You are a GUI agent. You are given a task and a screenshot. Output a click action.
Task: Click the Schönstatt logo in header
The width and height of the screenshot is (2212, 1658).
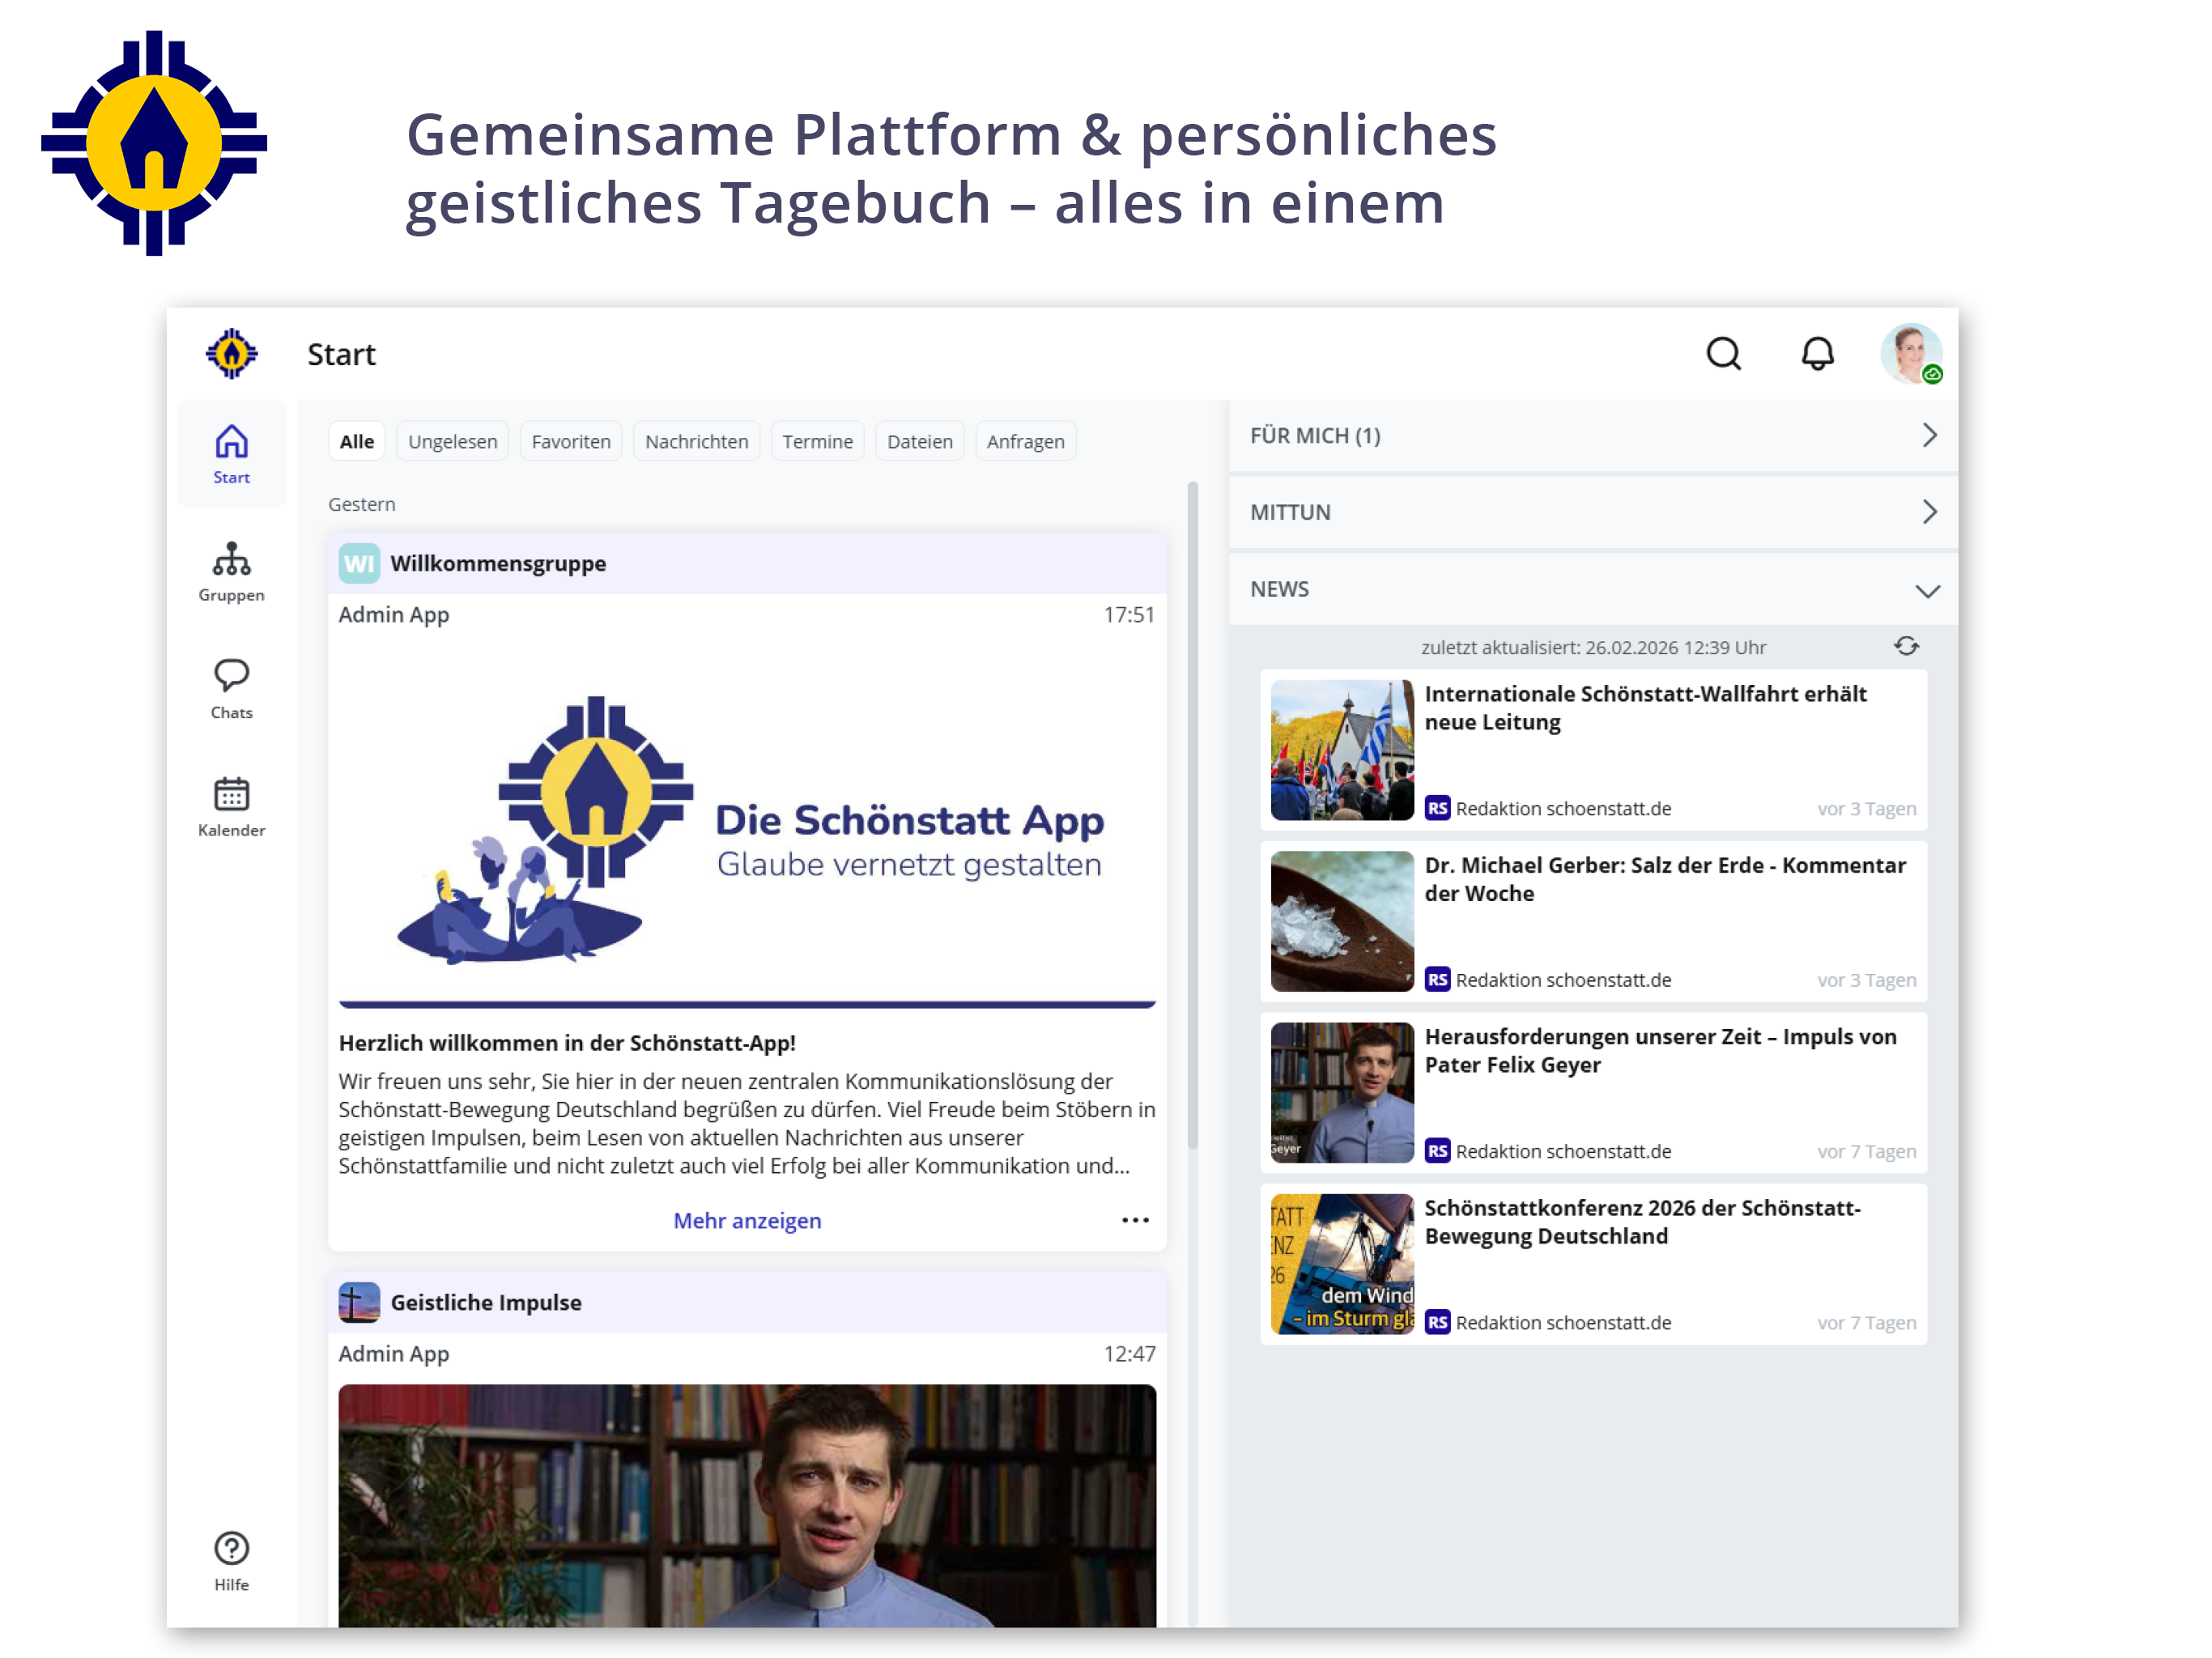point(231,354)
